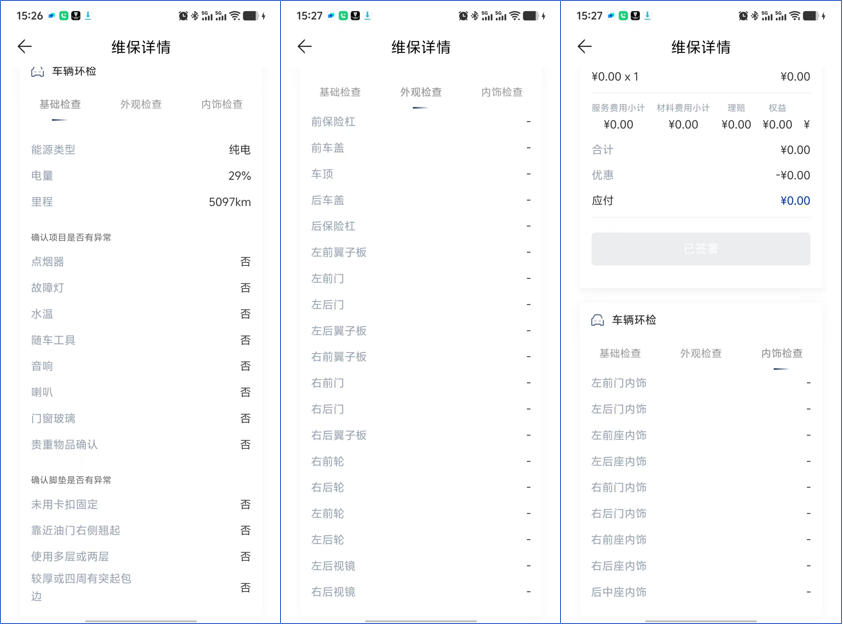Tap the 前车盖 row
The height and width of the screenshot is (625, 843).
point(421,148)
